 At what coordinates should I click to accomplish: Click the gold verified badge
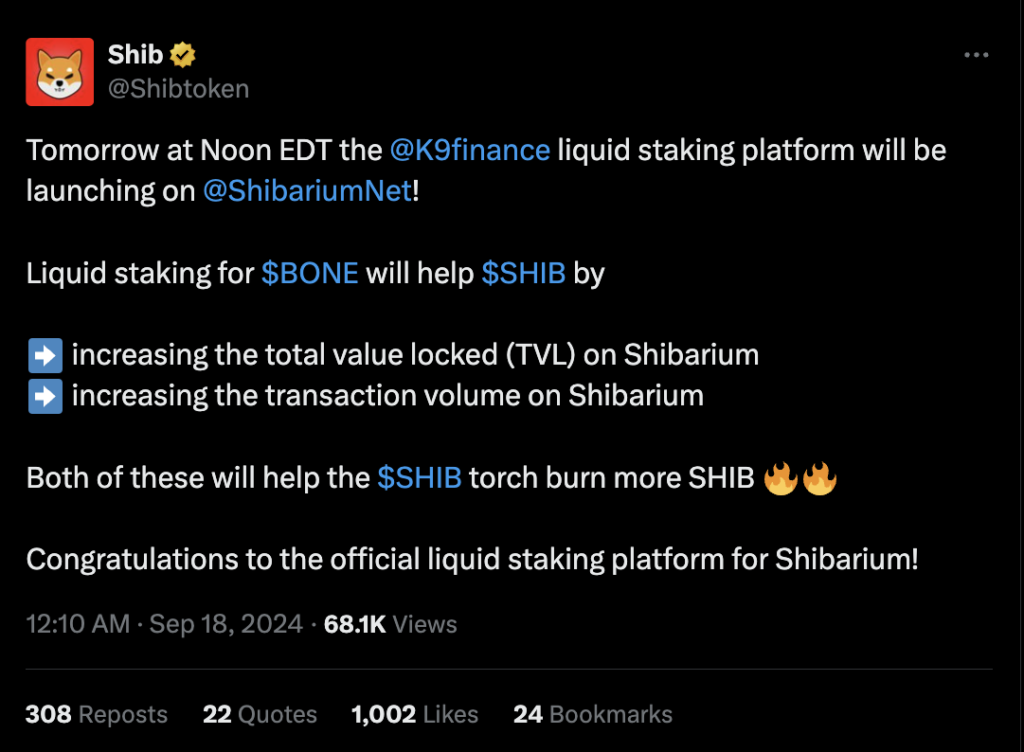click(x=182, y=54)
